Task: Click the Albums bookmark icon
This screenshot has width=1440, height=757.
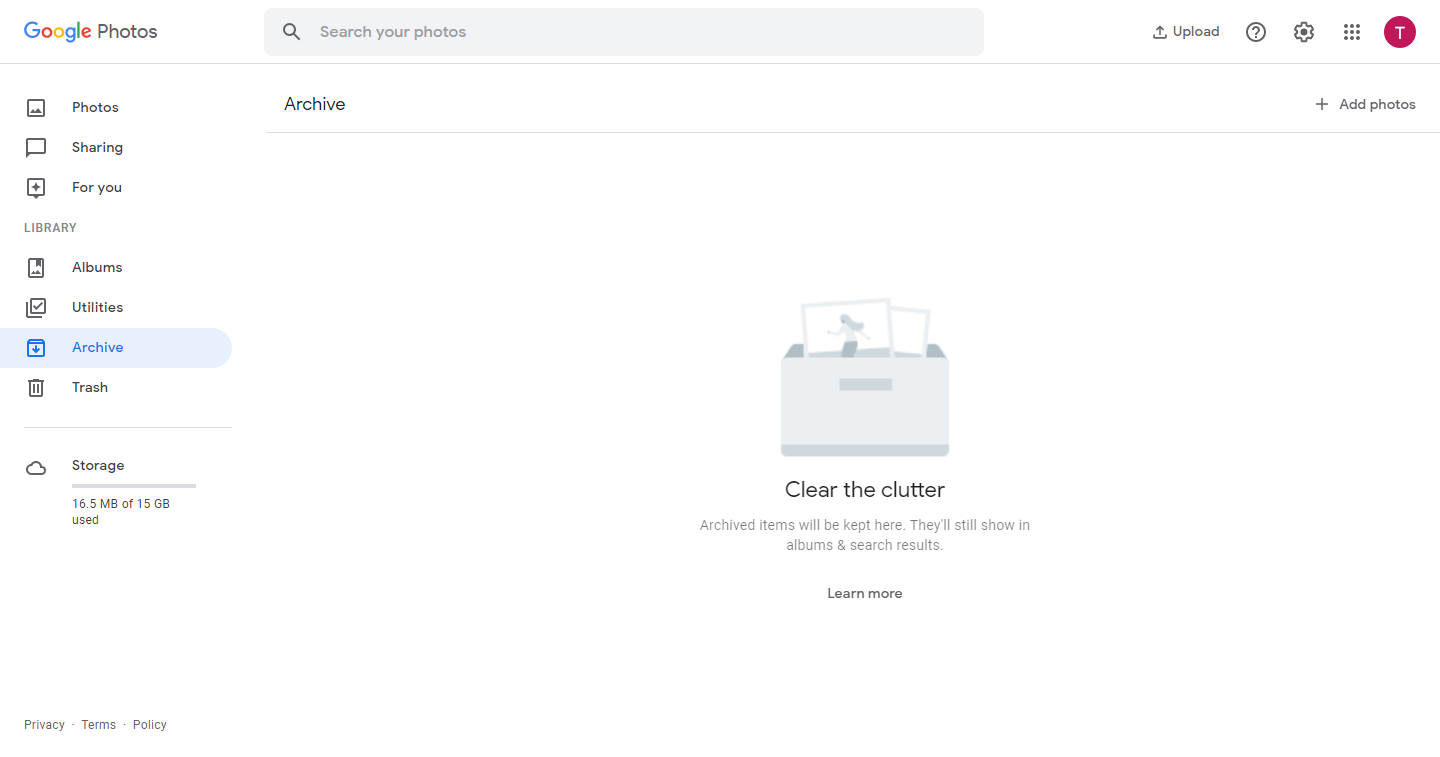Action: (x=36, y=268)
